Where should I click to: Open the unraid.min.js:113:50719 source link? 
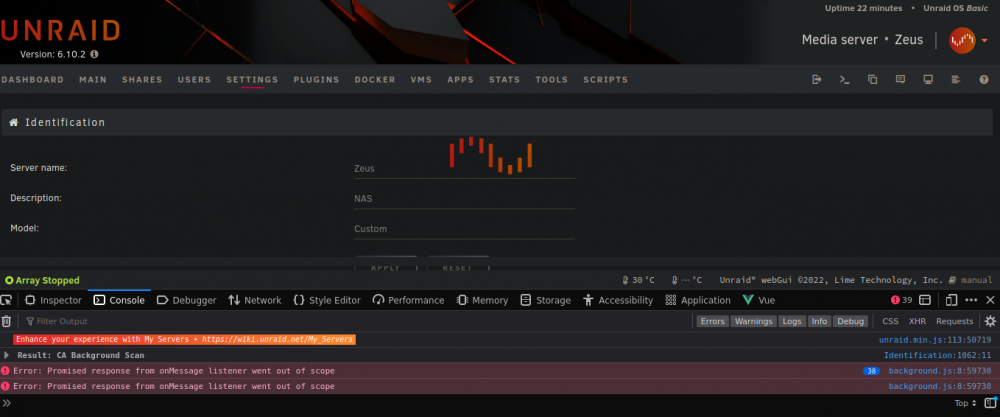pos(935,340)
